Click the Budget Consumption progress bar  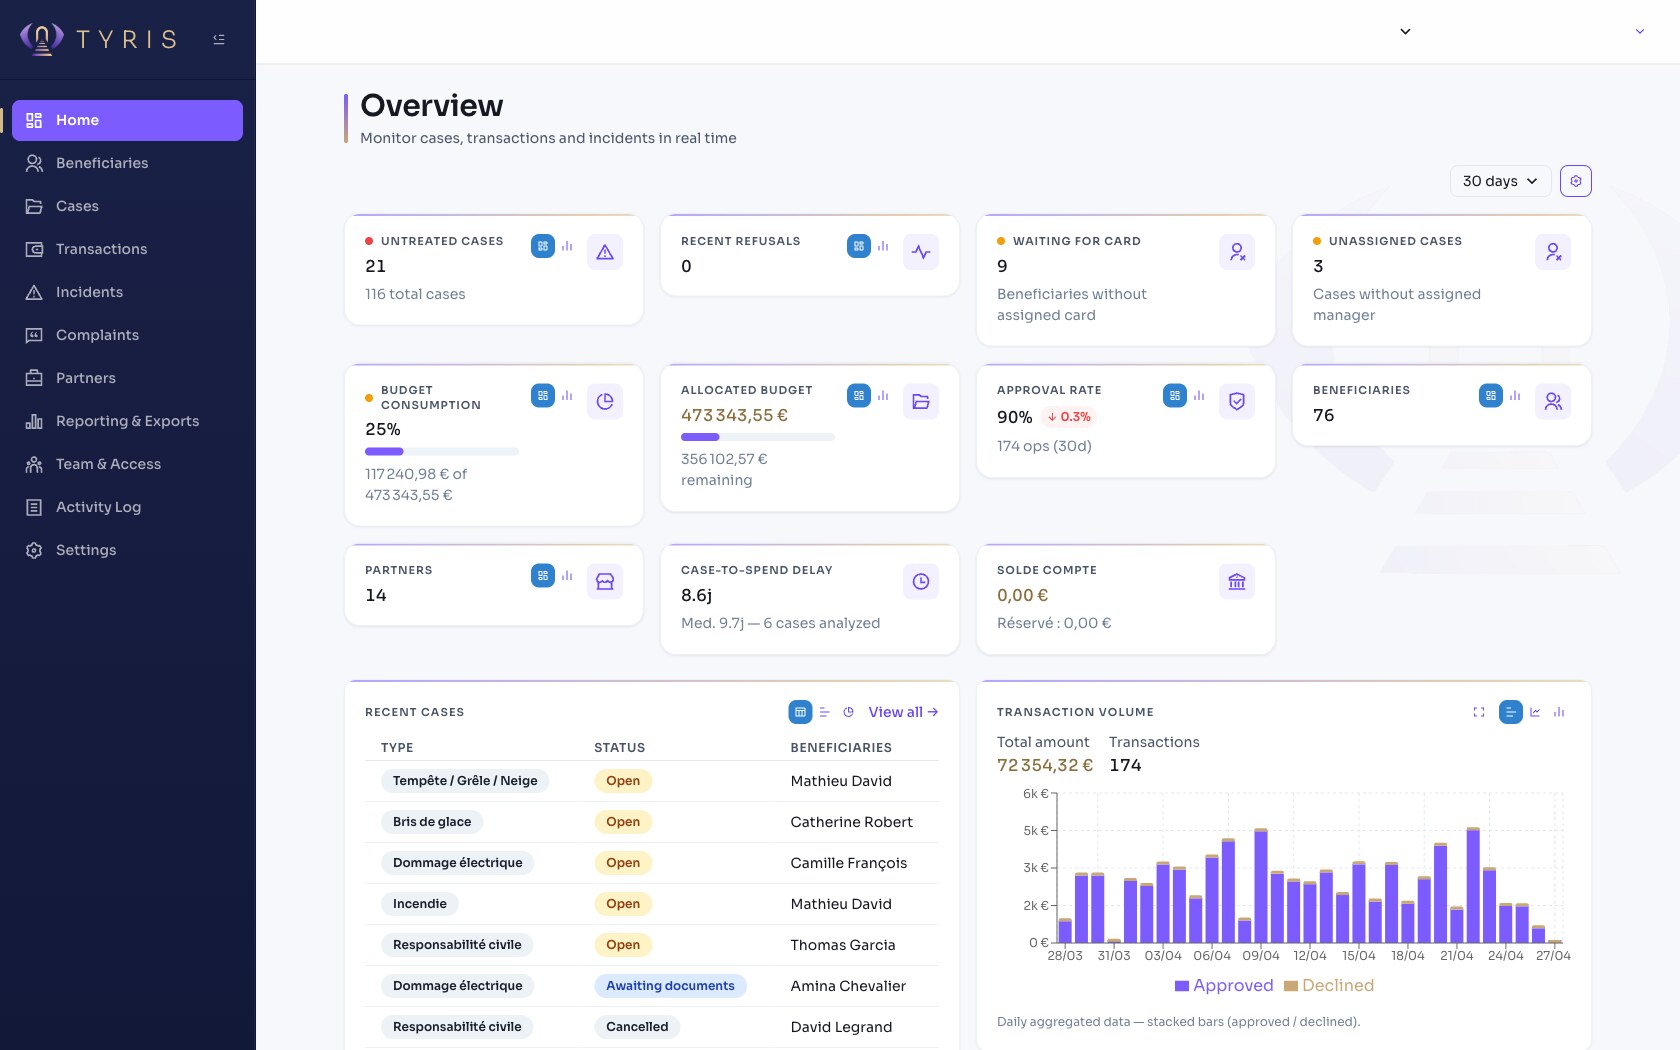(x=441, y=451)
